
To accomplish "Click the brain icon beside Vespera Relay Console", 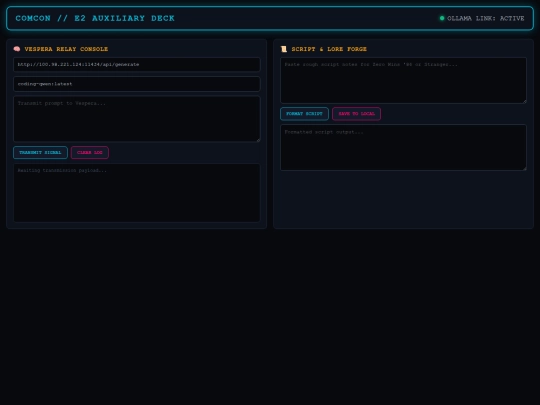I will 17,49.
